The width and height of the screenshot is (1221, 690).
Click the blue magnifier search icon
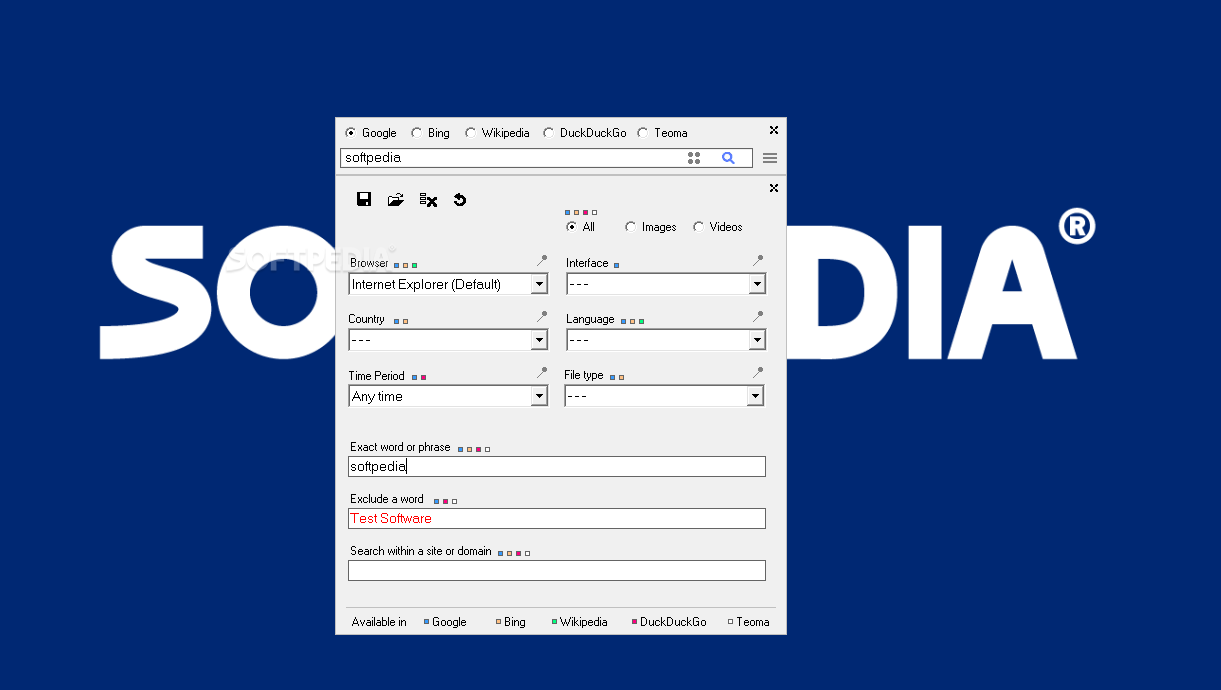728,158
